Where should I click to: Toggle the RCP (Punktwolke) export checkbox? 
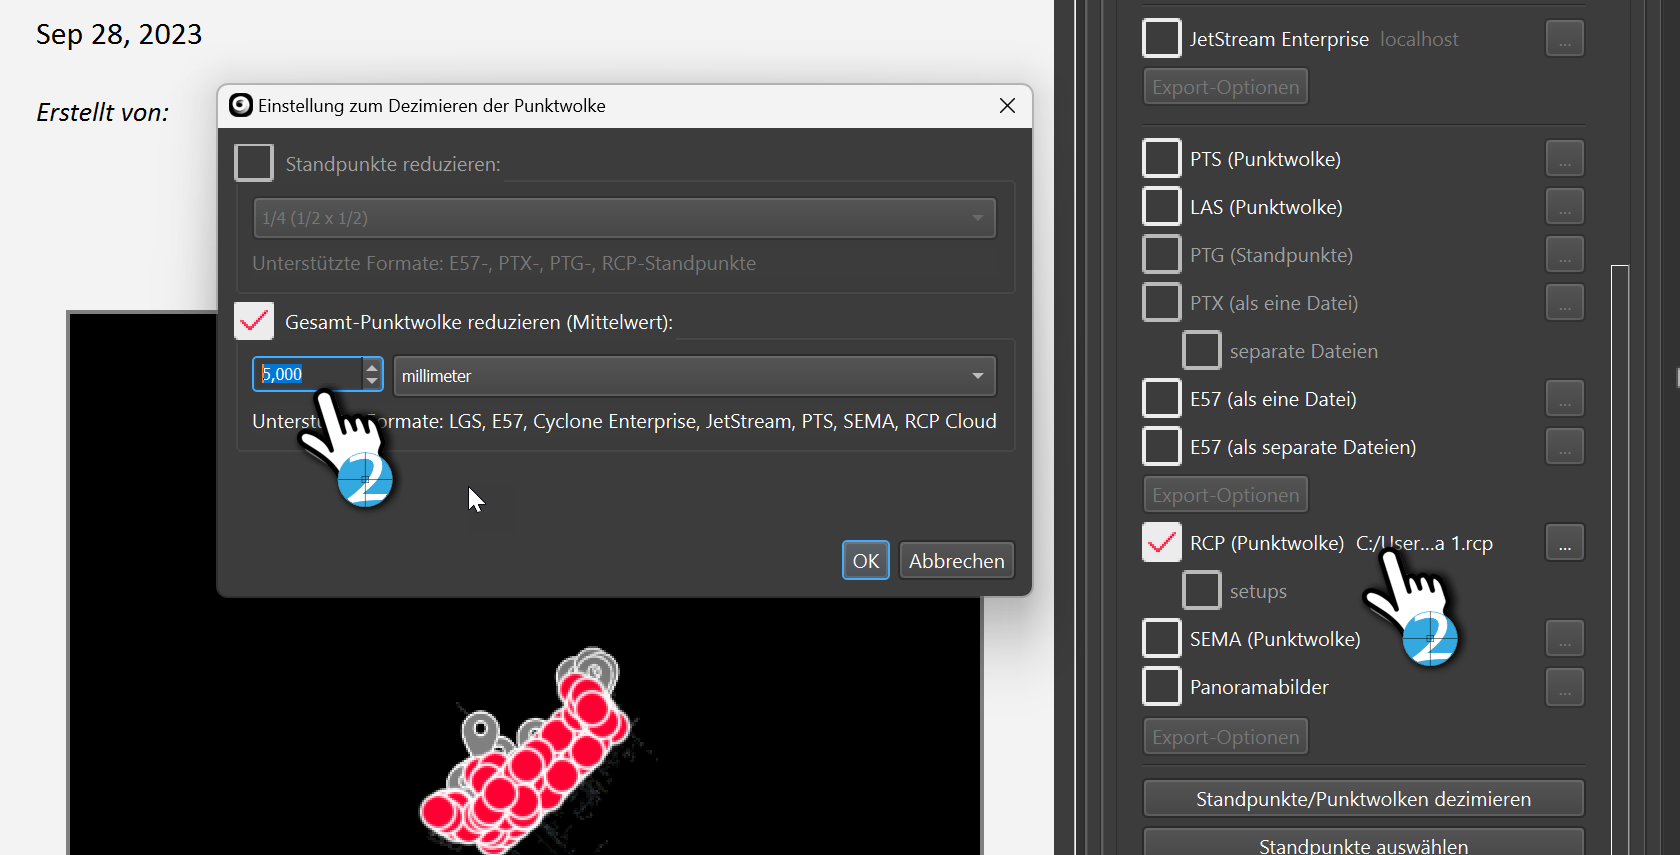tap(1161, 543)
